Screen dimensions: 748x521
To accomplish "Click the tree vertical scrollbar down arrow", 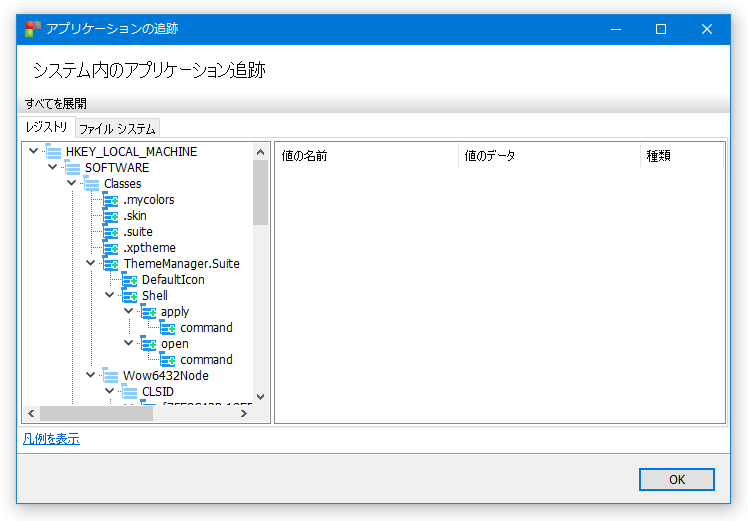I will [x=260, y=397].
